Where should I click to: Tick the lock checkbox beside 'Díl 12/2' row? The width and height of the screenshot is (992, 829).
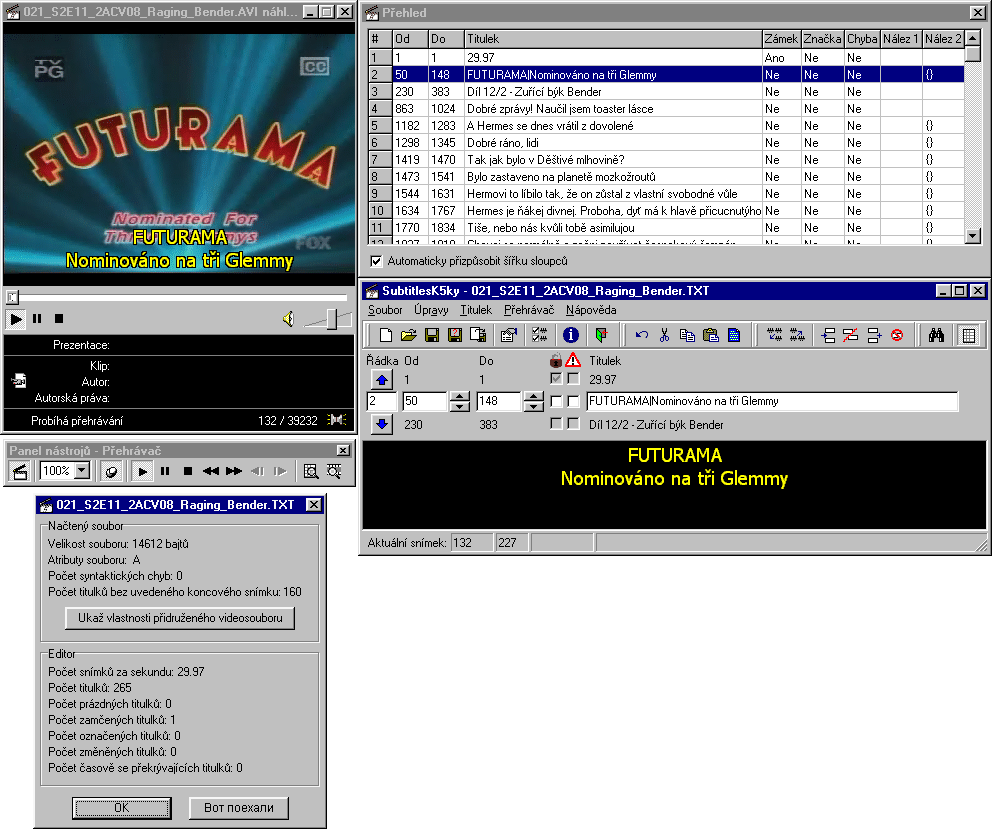(x=556, y=423)
